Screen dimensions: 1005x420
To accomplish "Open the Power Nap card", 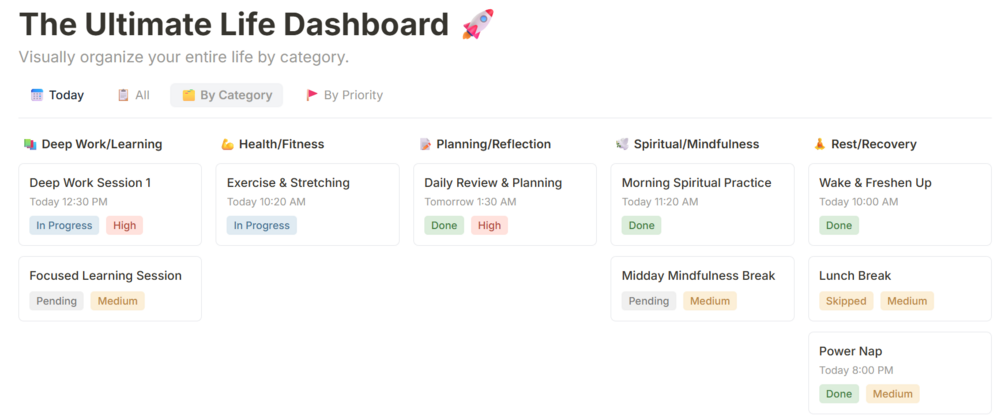I will pos(900,371).
